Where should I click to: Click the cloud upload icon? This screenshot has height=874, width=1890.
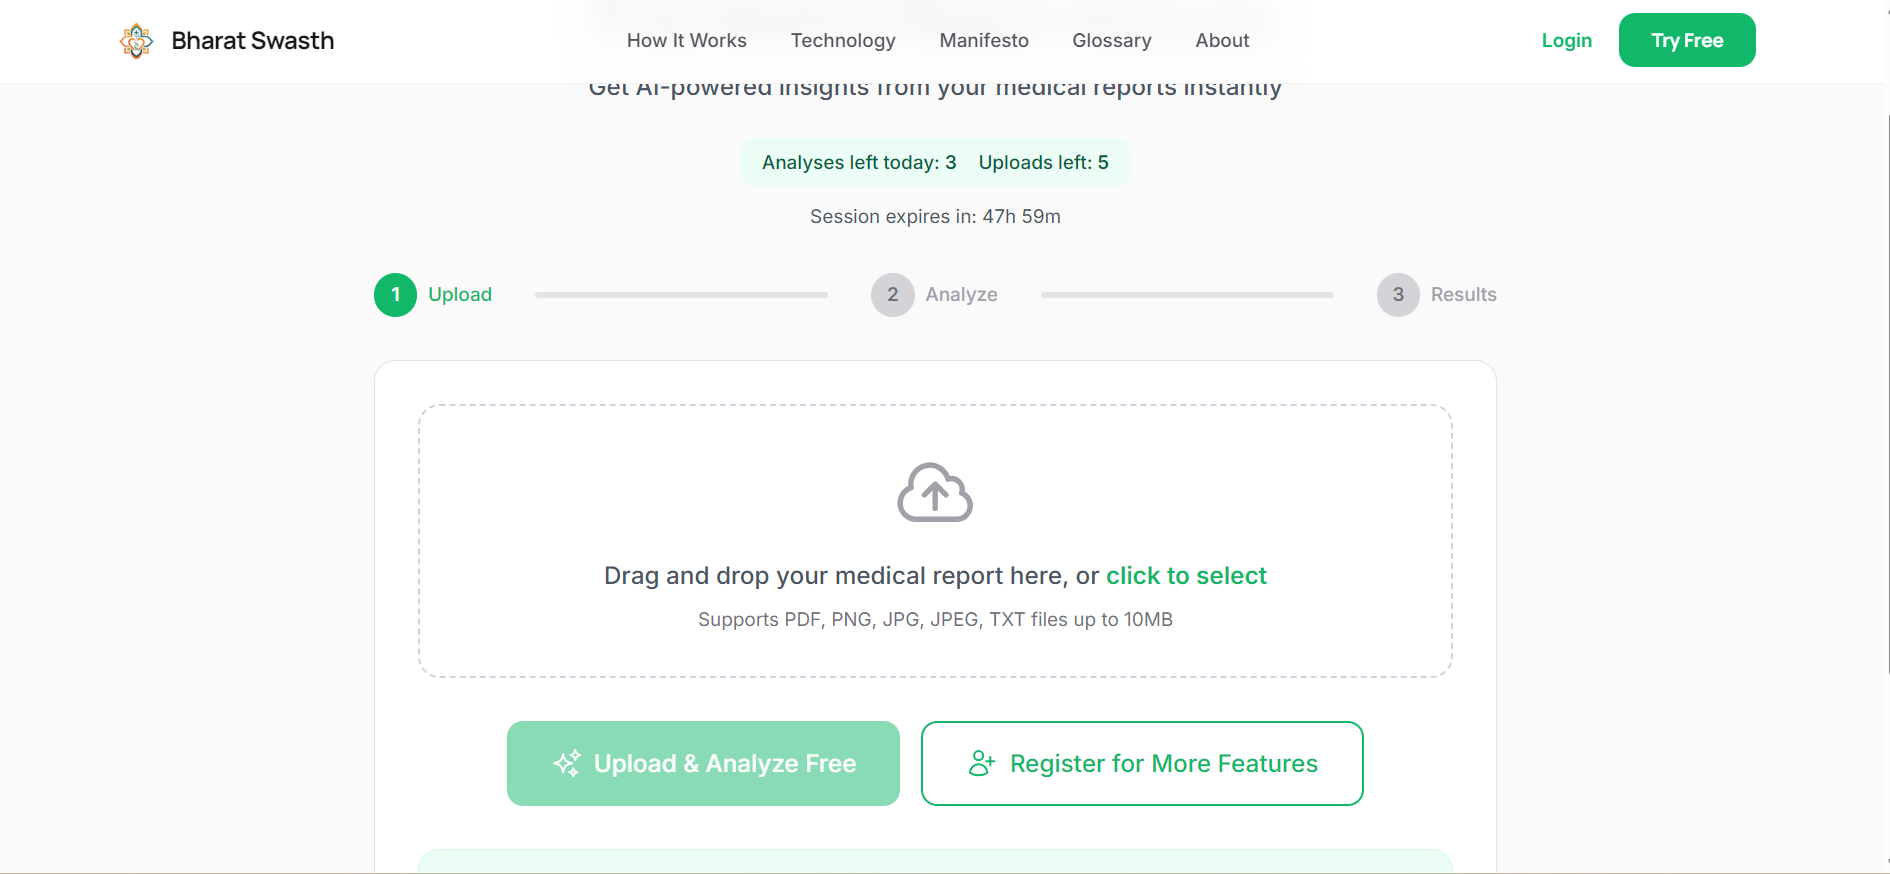pyautogui.click(x=935, y=492)
